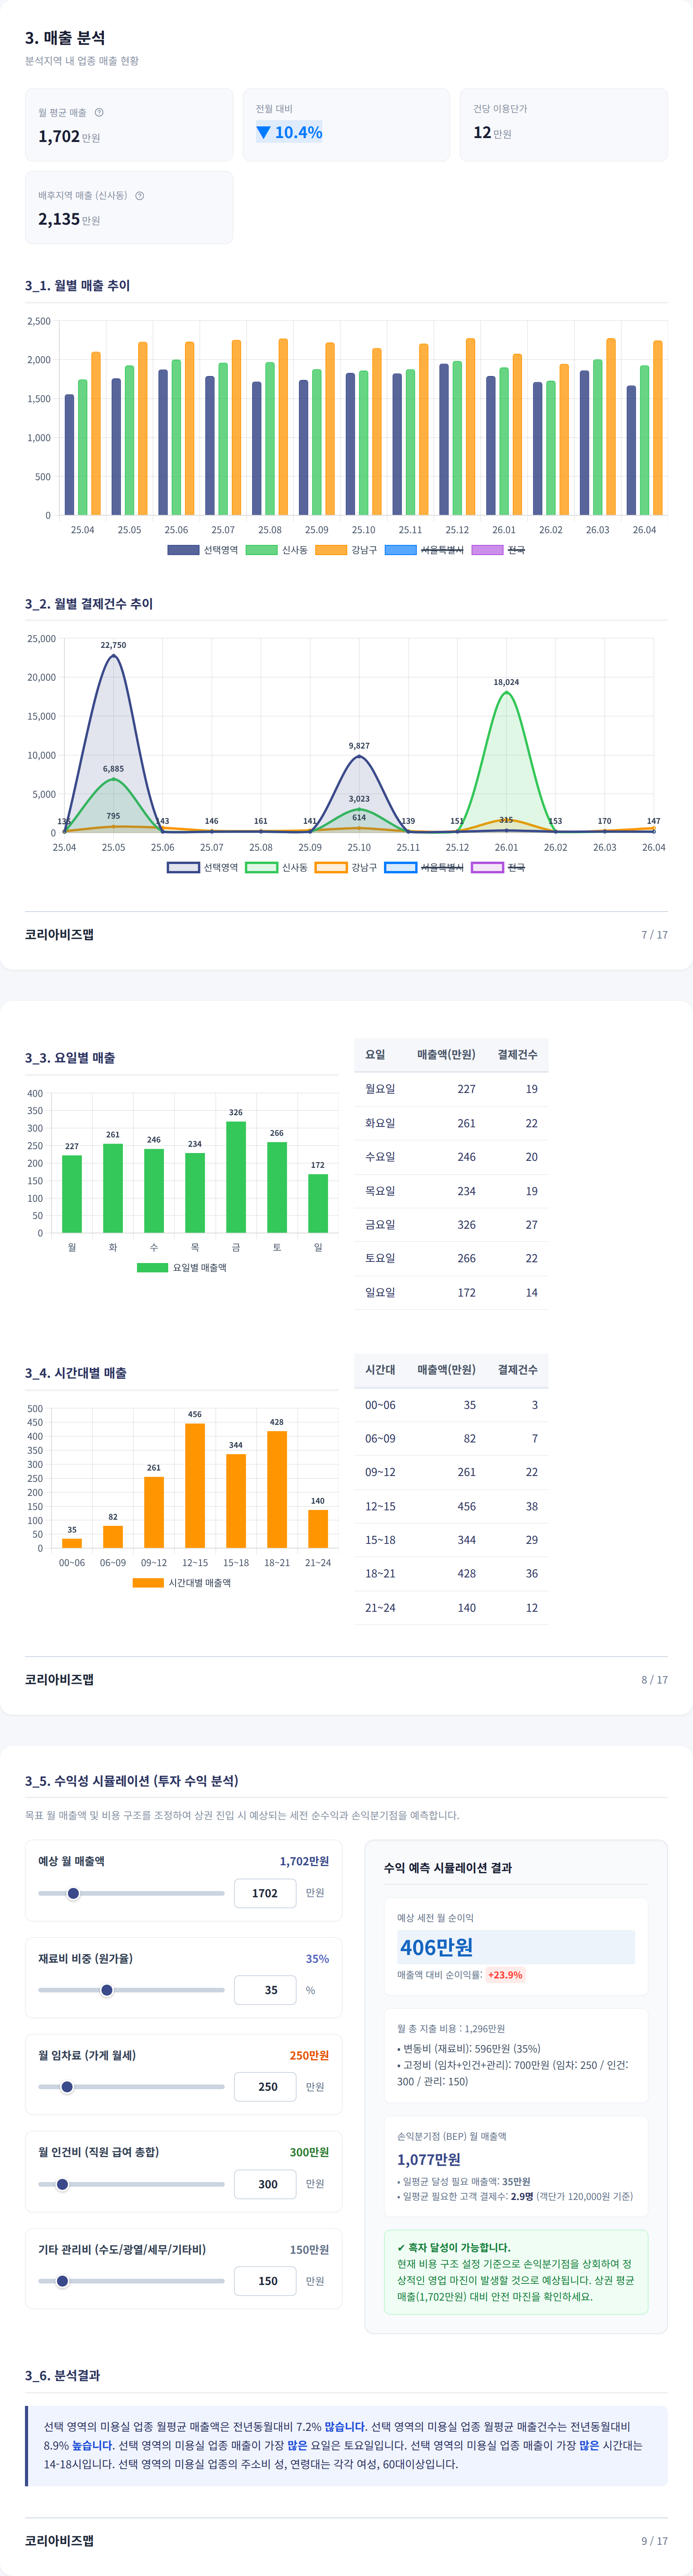
Task: Click the 3_4. 시간대별 매출 heading
Action: click(x=76, y=1373)
